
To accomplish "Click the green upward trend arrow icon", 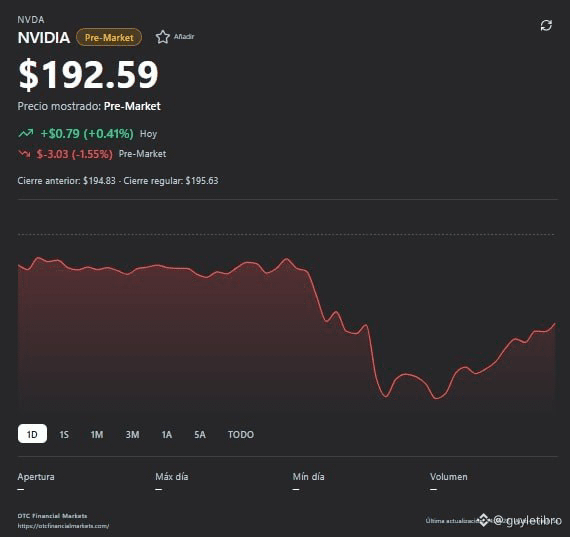I will (x=26, y=133).
